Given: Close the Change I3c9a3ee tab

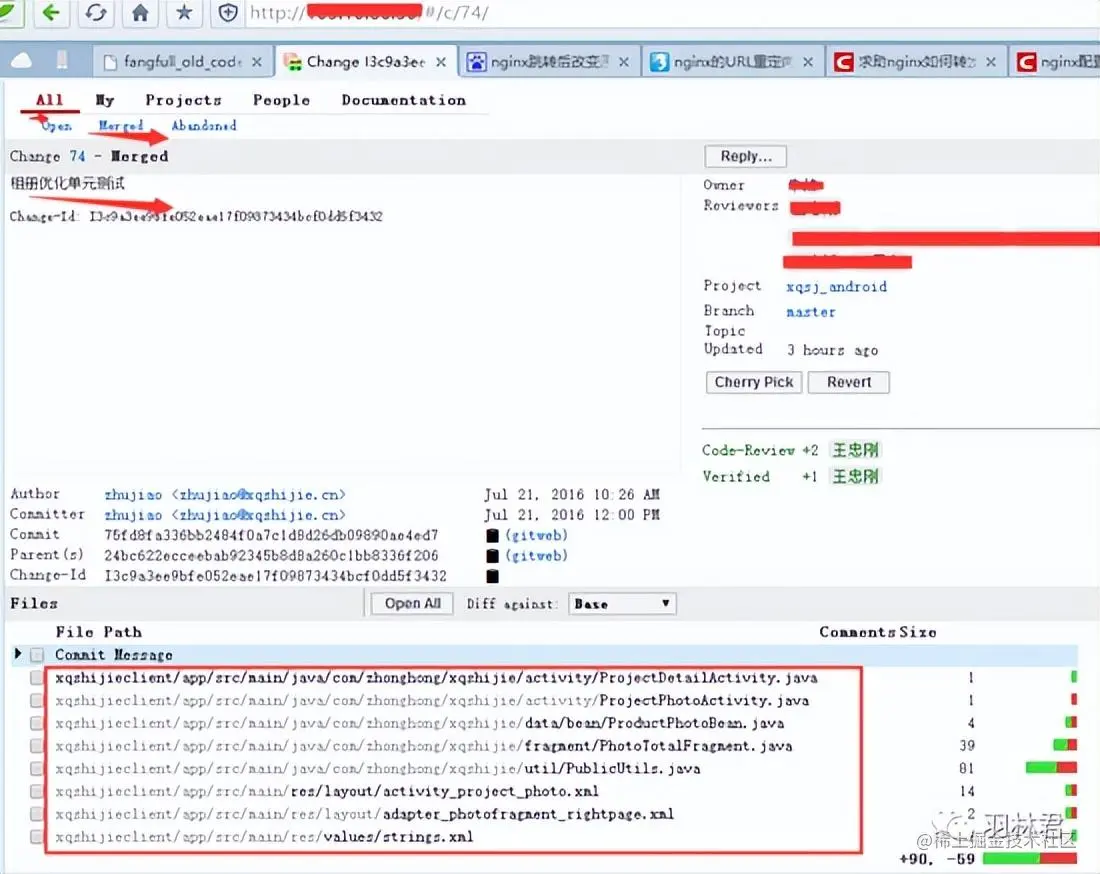Looking at the screenshot, I should pos(441,62).
